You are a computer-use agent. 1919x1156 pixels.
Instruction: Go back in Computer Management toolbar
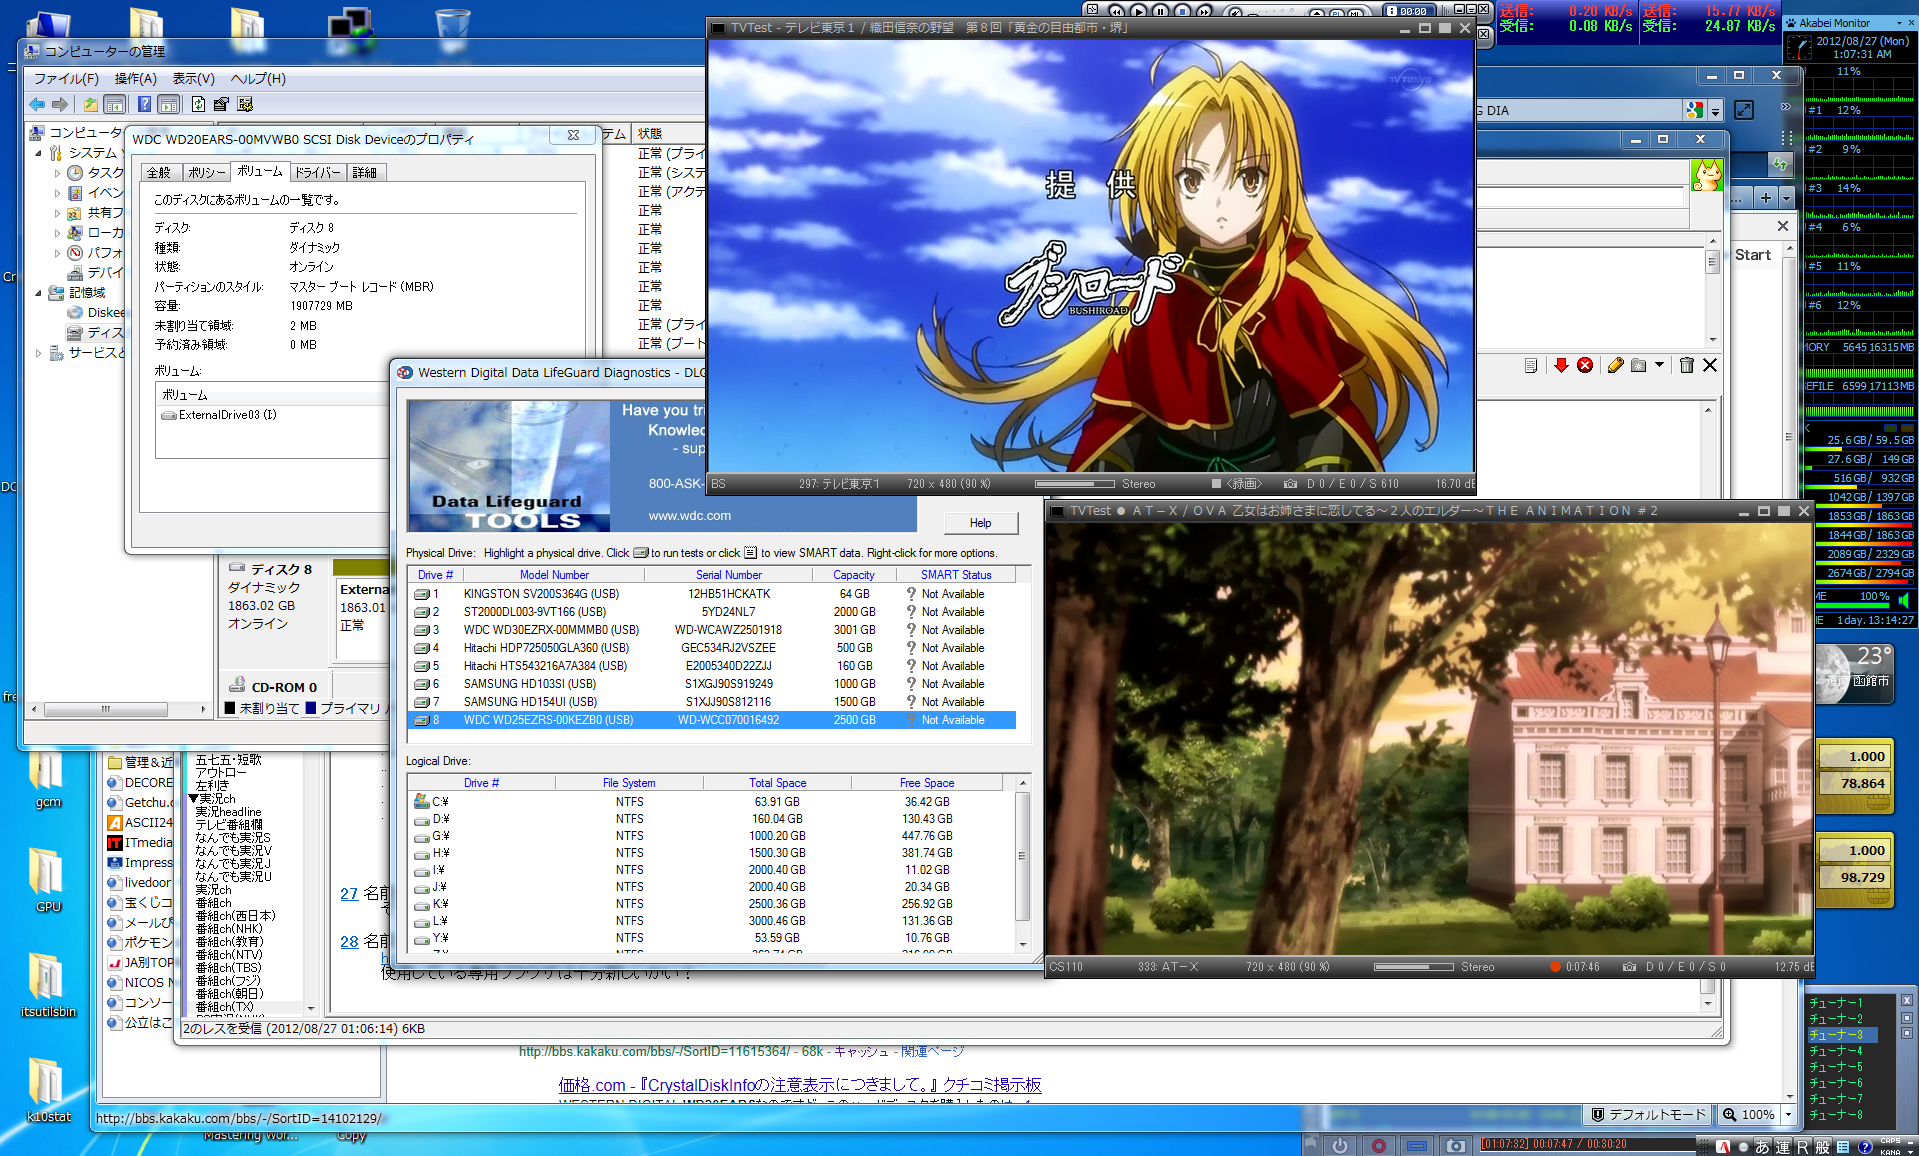(x=37, y=104)
